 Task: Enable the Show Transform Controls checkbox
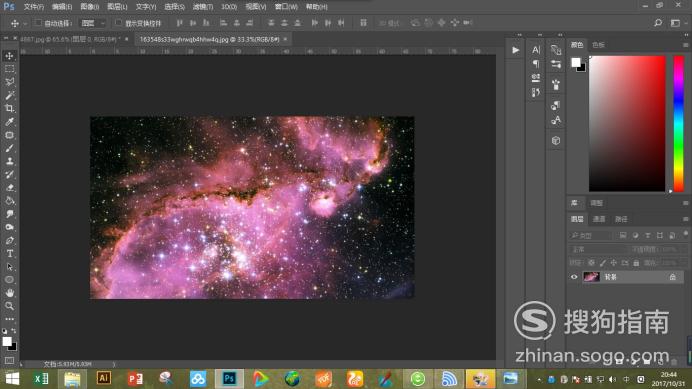118,23
